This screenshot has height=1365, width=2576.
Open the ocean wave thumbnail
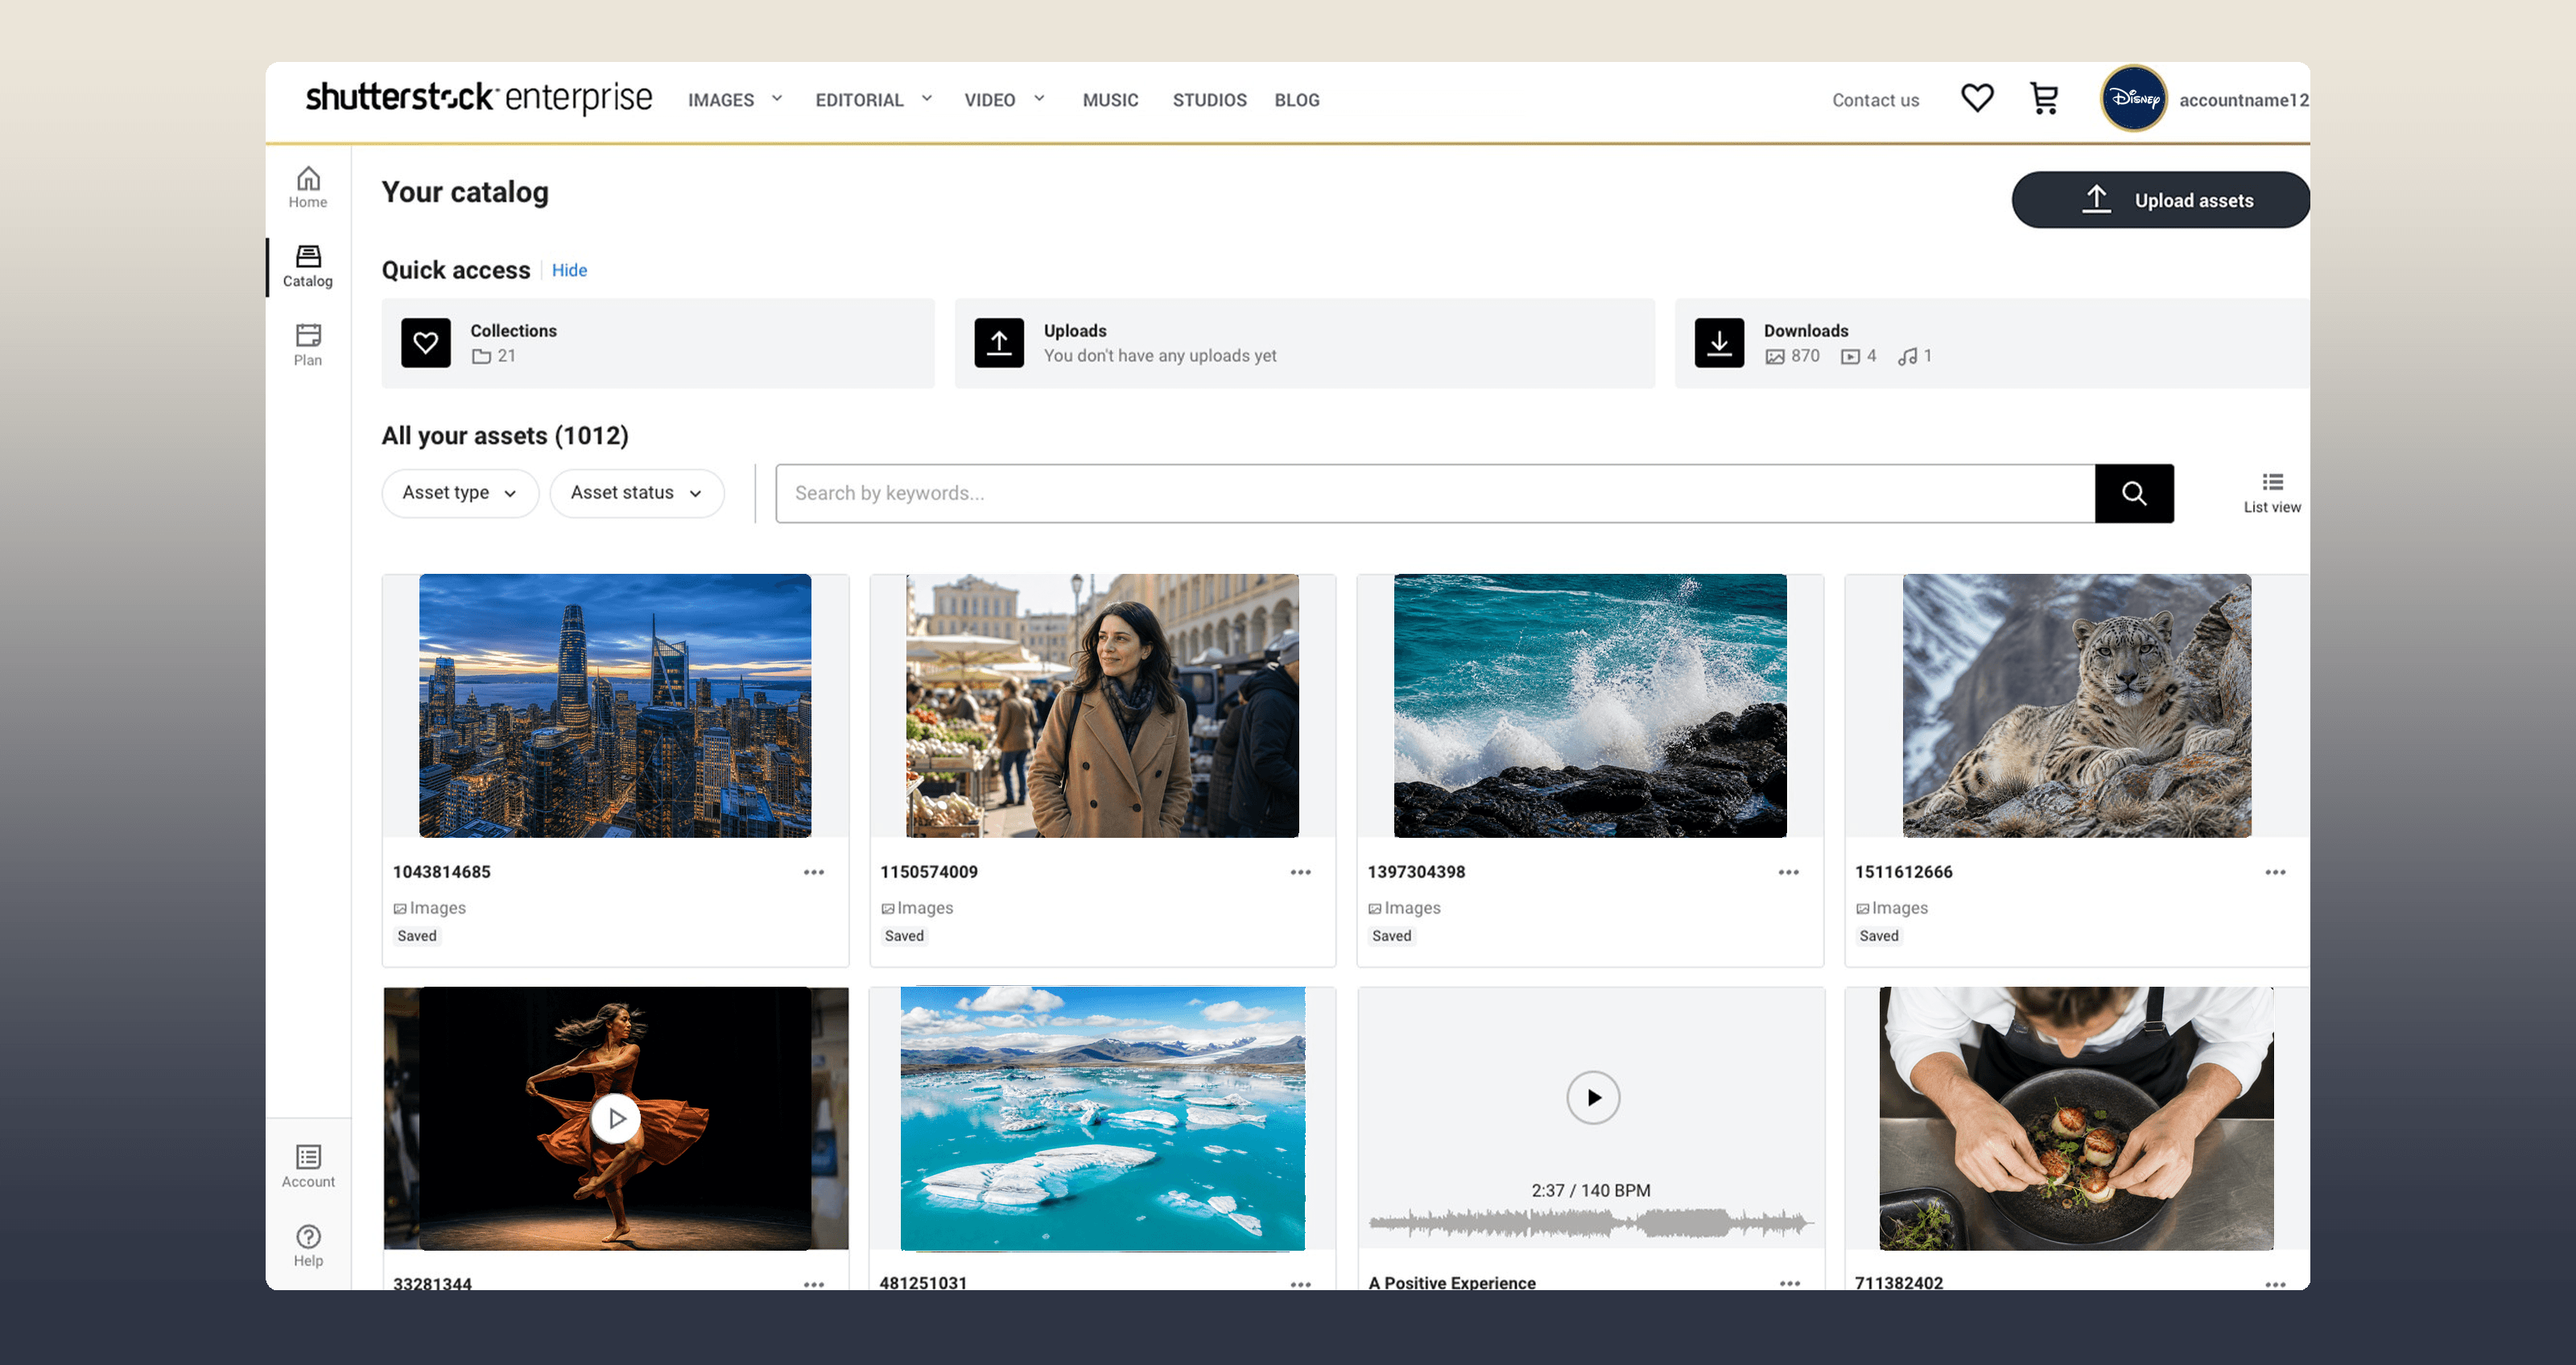click(1590, 705)
